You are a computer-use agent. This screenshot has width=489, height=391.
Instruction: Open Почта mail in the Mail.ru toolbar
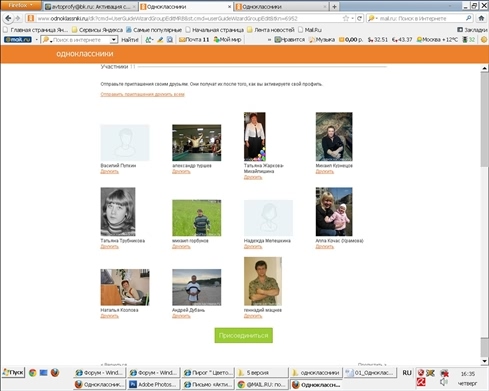click(x=194, y=40)
